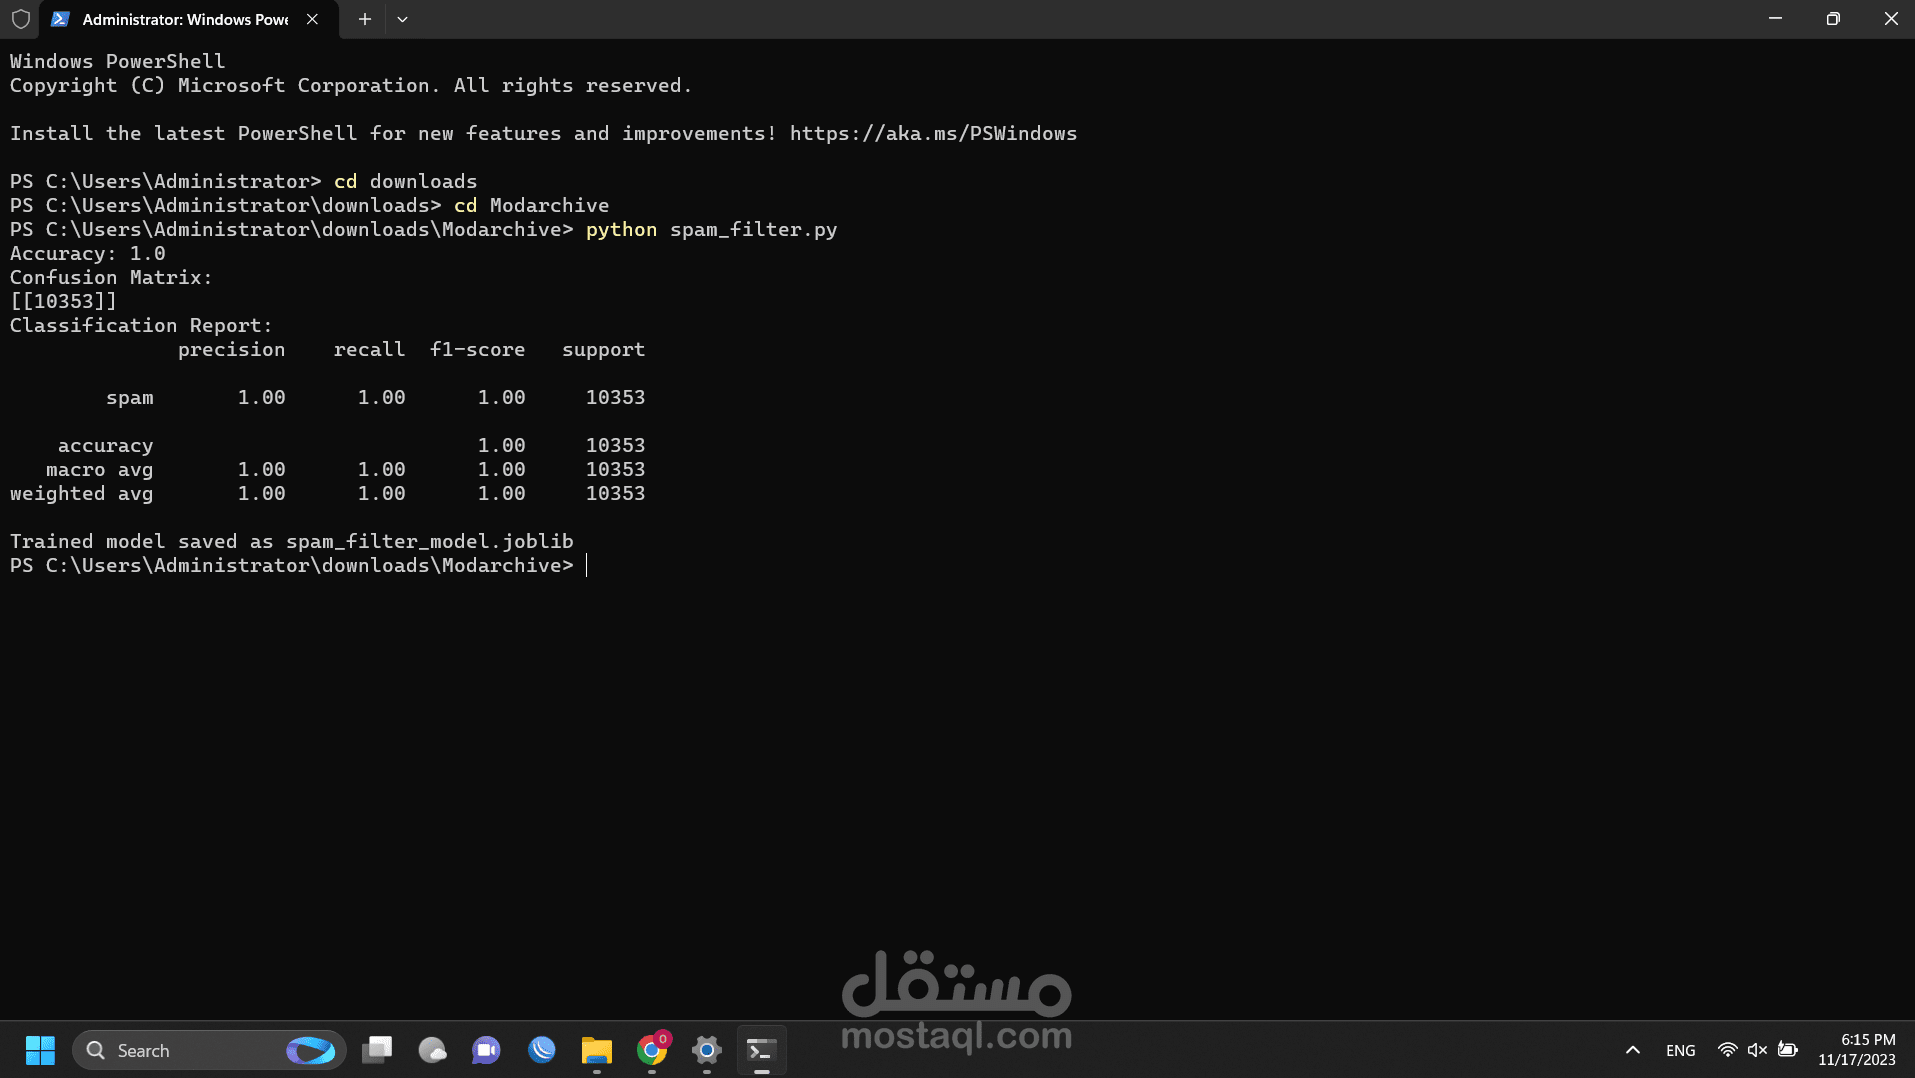
Task: Toggle the Wi-Fi status icon
Action: (x=1727, y=1050)
